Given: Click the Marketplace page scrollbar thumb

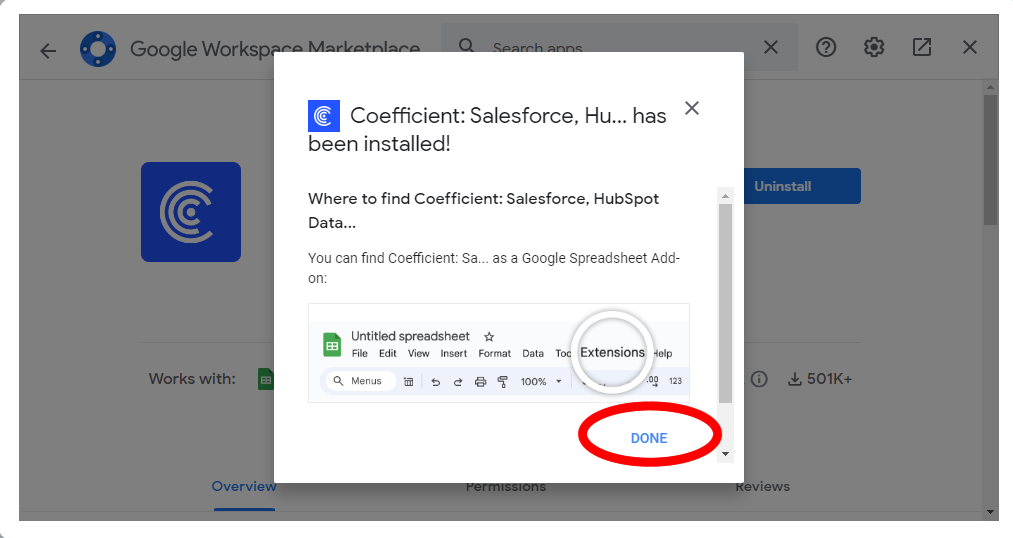Looking at the screenshot, I should [990, 160].
